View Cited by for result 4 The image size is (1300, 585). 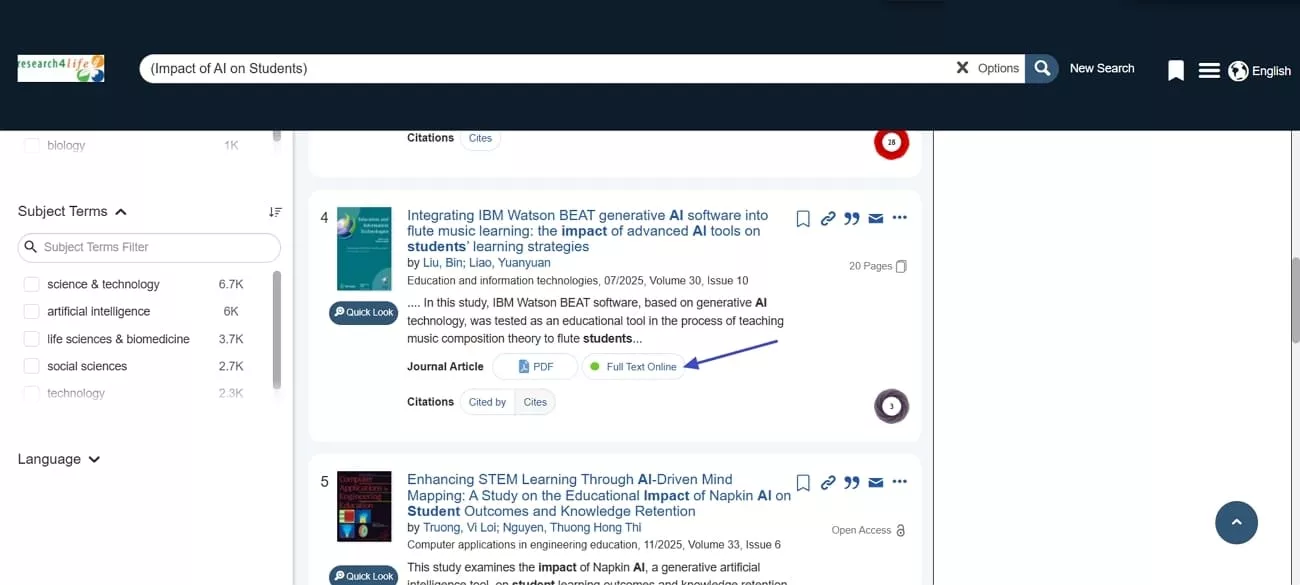point(487,402)
